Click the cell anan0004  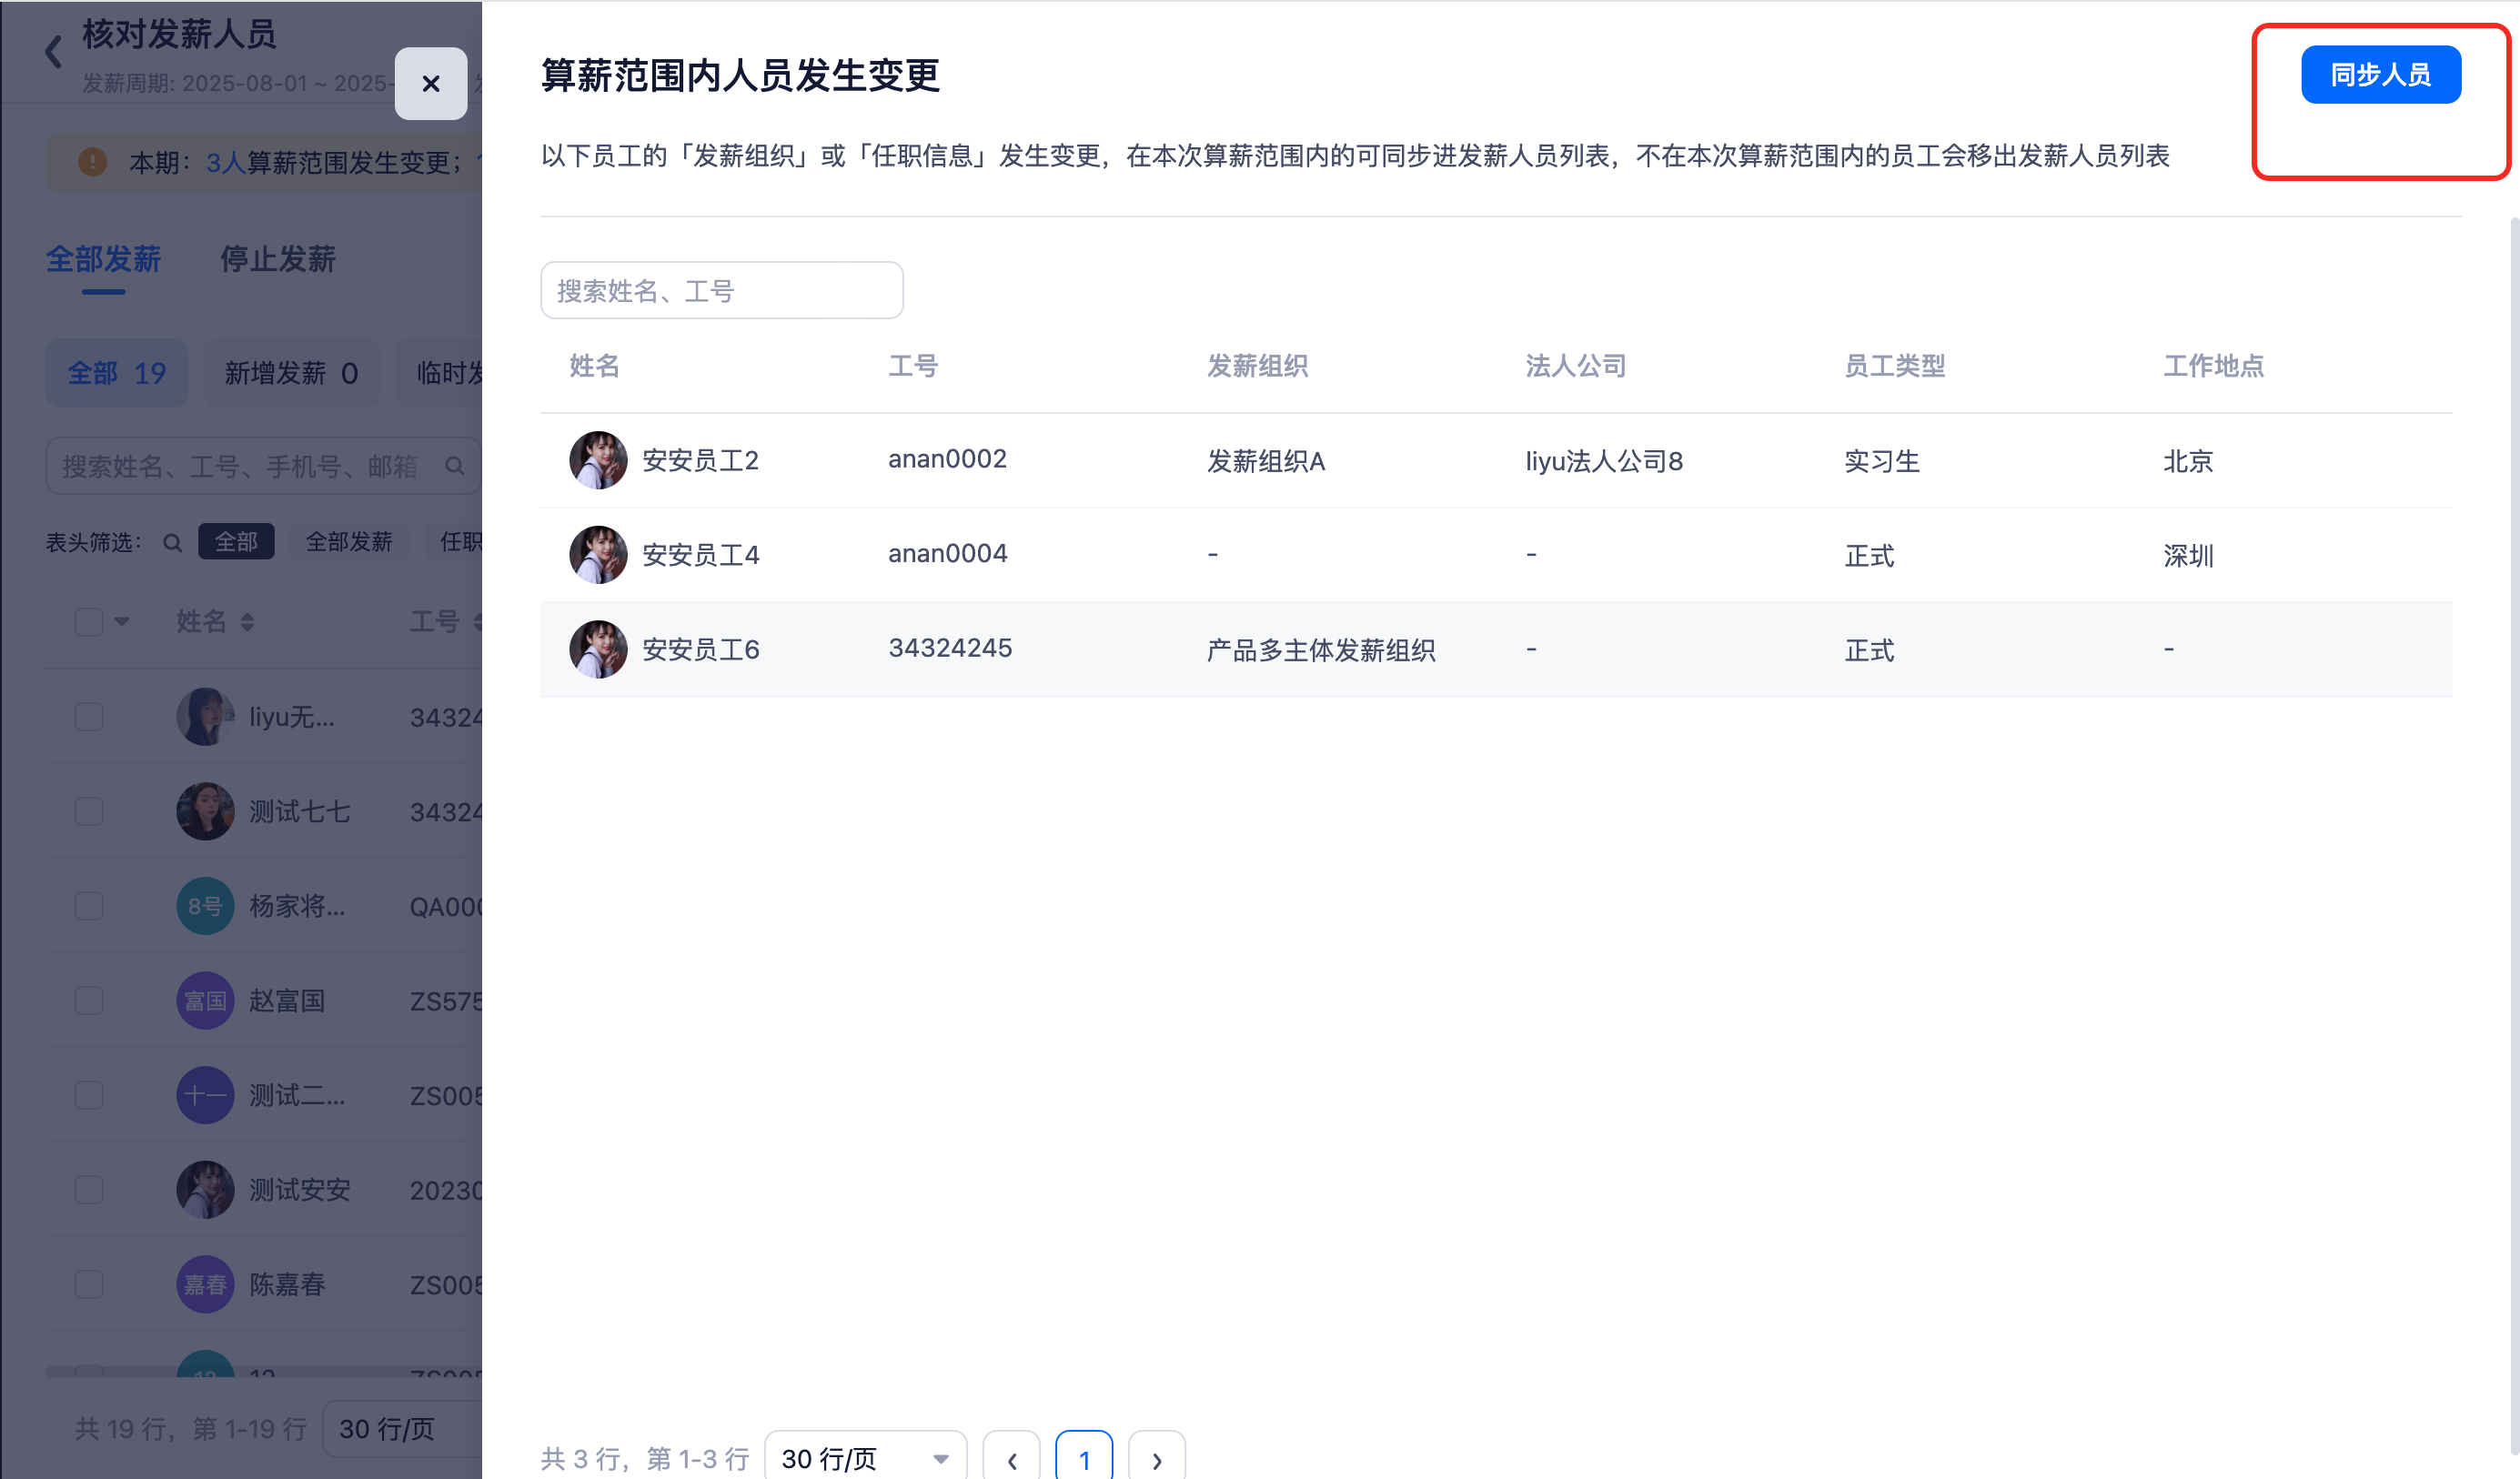tap(947, 554)
